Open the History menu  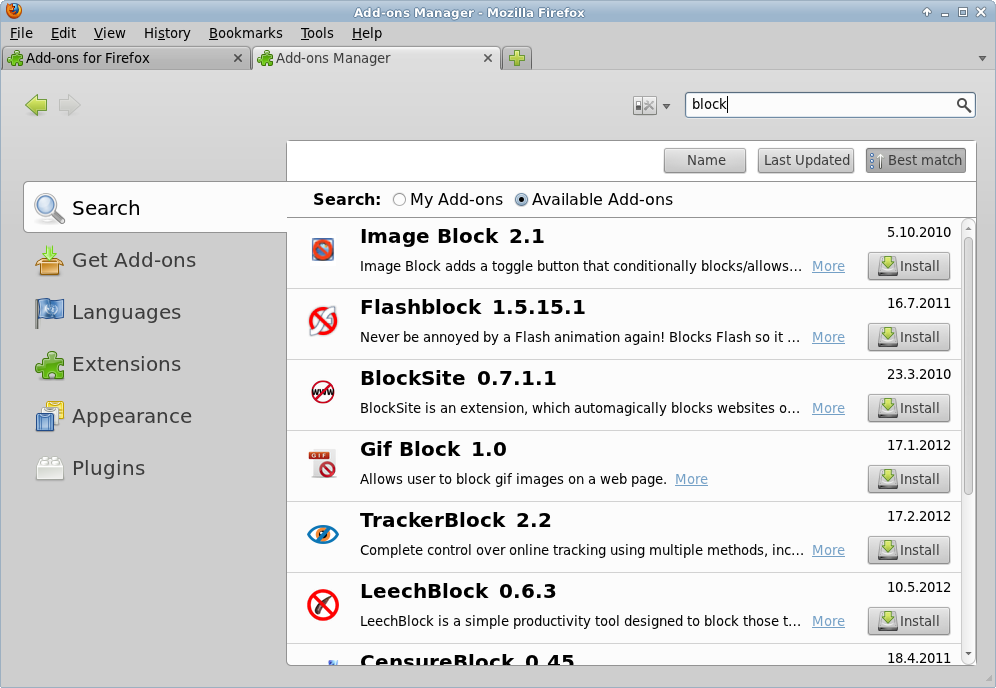167,33
